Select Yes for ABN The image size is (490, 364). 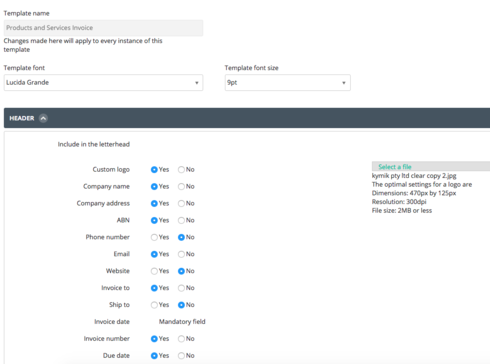tap(154, 220)
